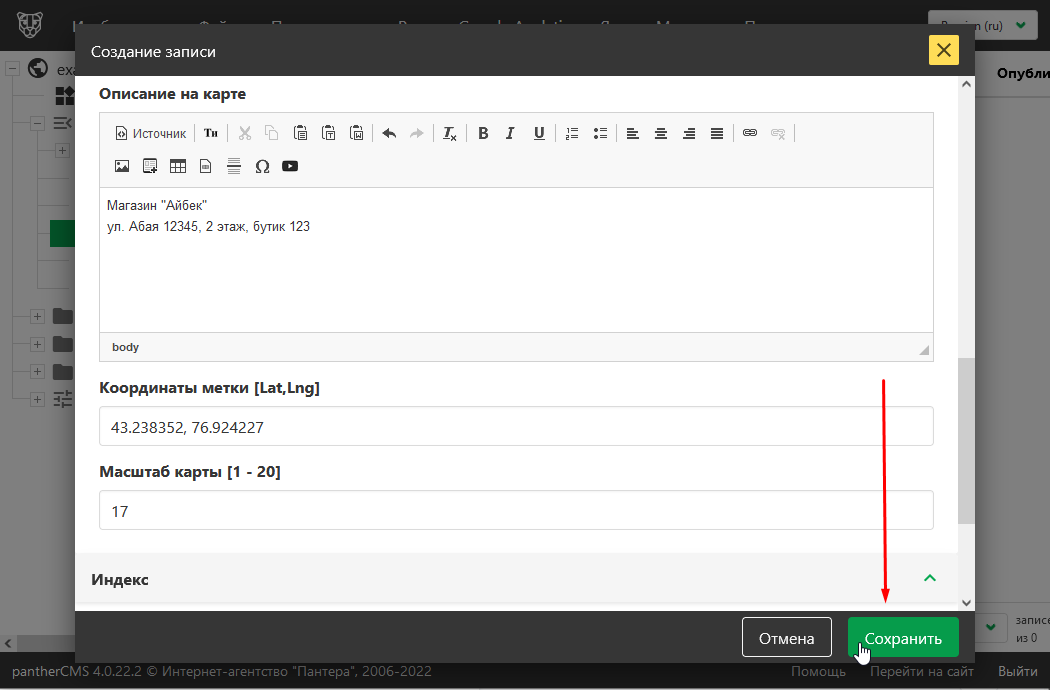The height and width of the screenshot is (690, 1050).
Task: Toggle underline formatting
Action: click(x=539, y=133)
